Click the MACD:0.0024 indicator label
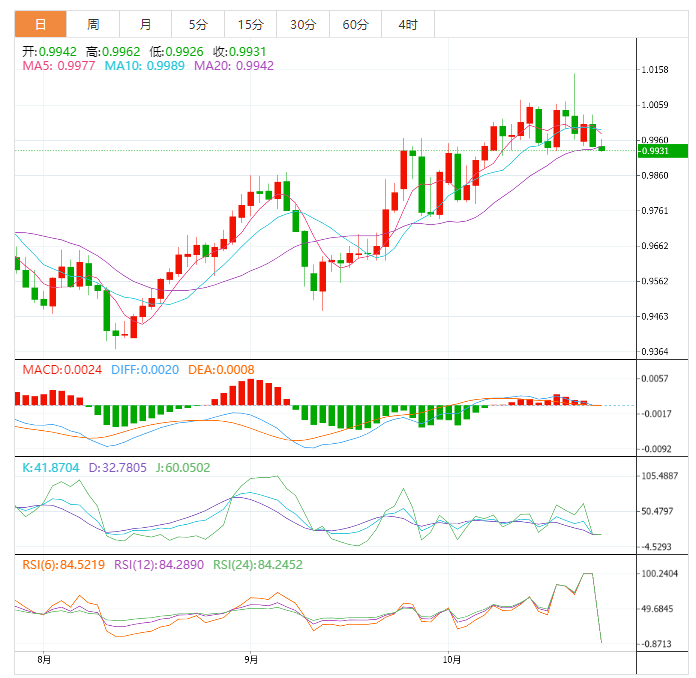The height and width of the screenshot is (678, 696). pyautogui.click(x=62, y=370)
